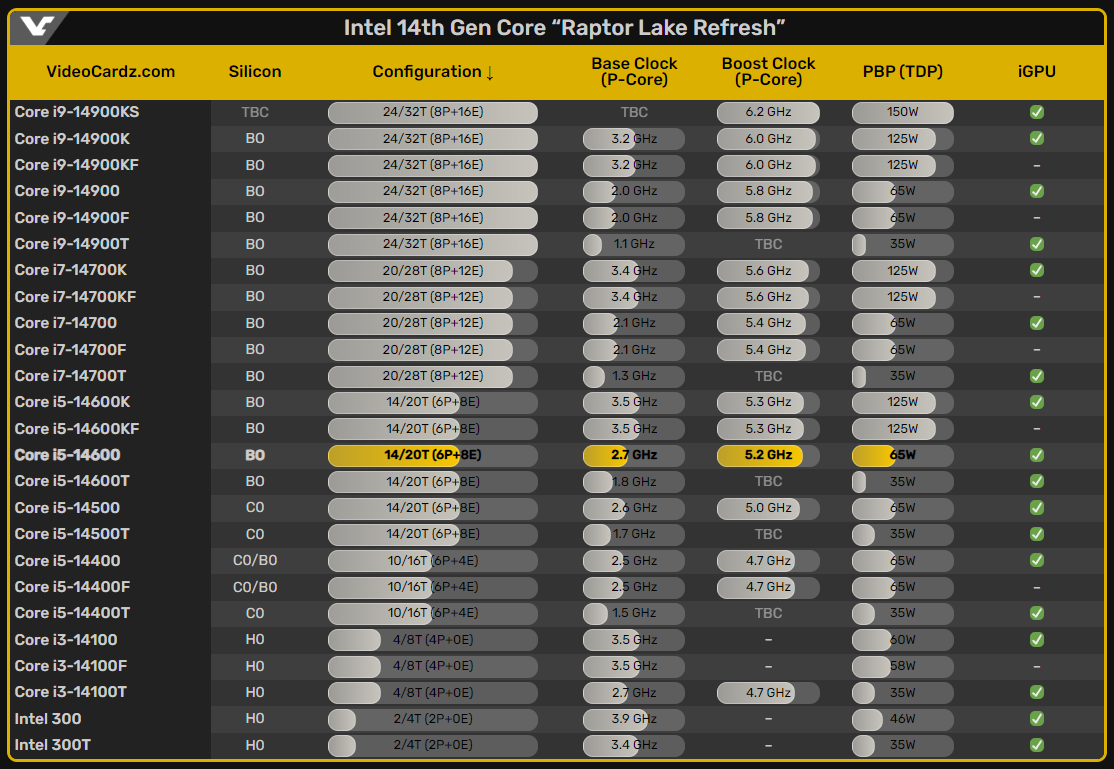
Task: Click the iGPU checkmark for Core i3-14100T
Action: (x=1037, y=692)
